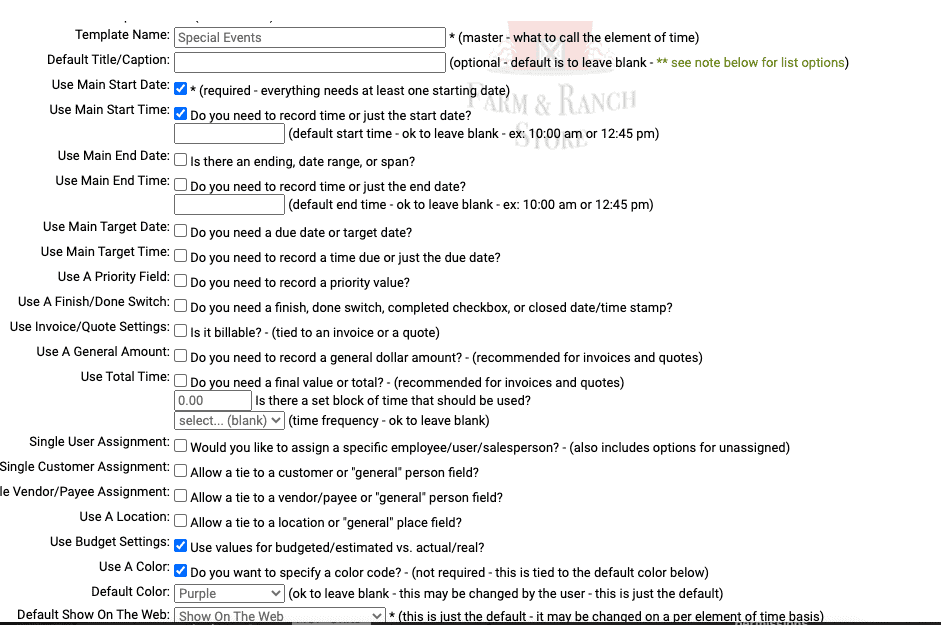
Task: Click the default start time field
Action: pos(229,133)
